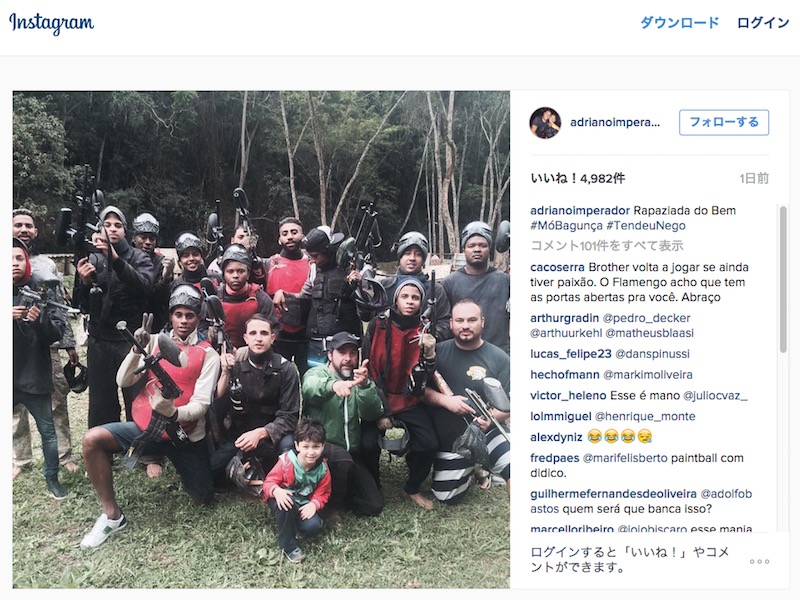The height and width of the screenshot is (600, 800).
Task: Open the three-dots more options menu
Action: pos(759,561)
